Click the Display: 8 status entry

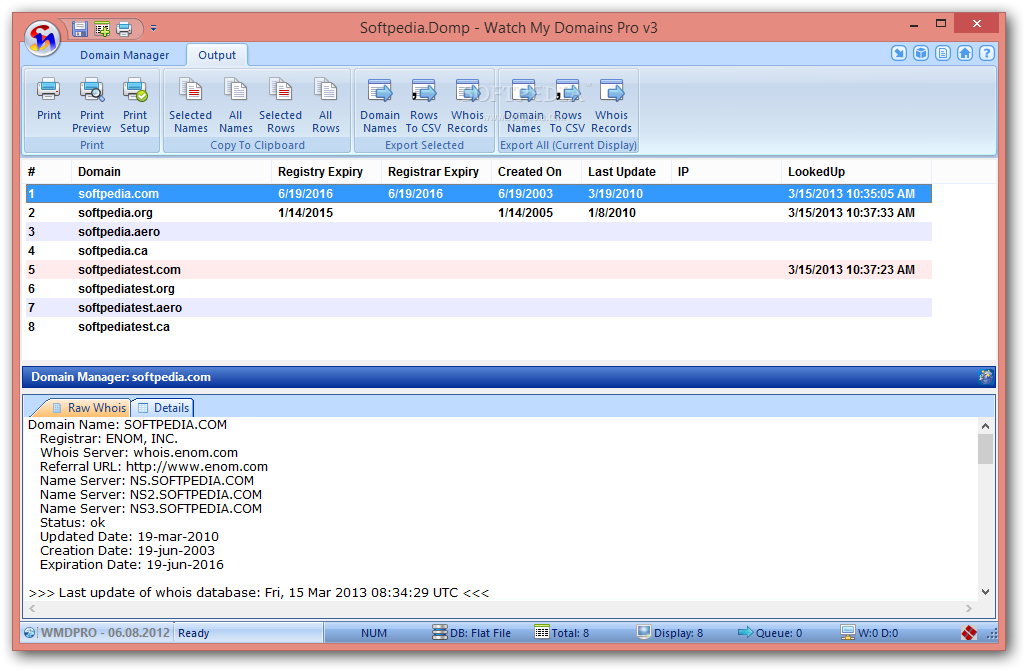coord(671,633)
